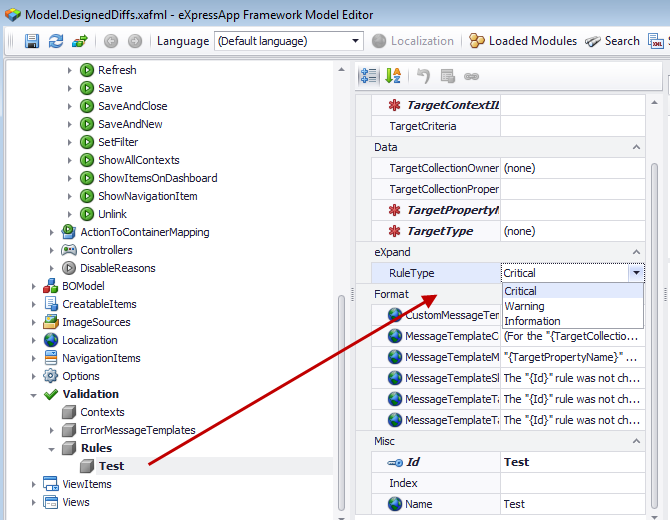
Task: Collapse the eXpand property category
Action: (636, 252)
